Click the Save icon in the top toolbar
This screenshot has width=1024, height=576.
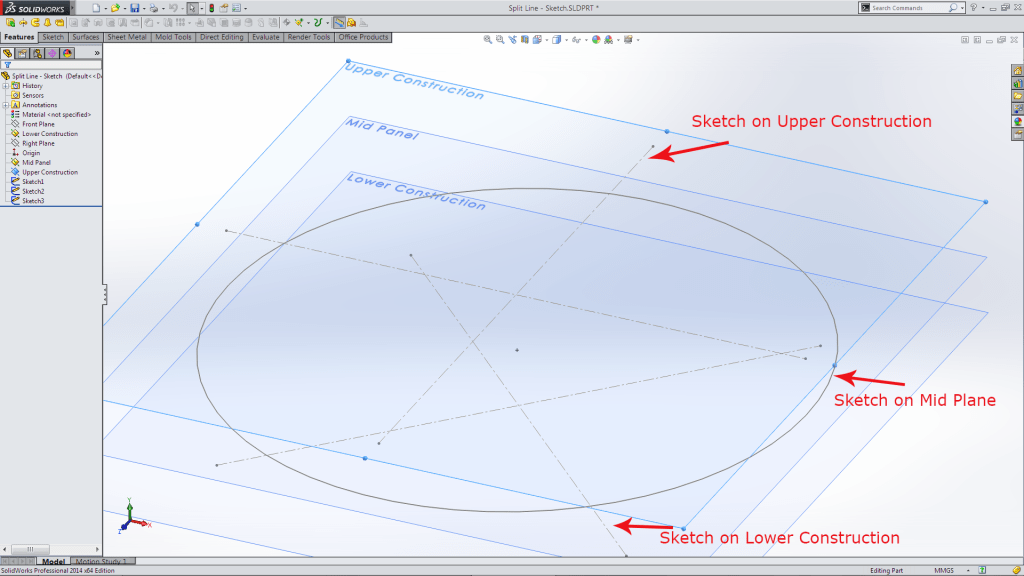(x=134, y=8)
